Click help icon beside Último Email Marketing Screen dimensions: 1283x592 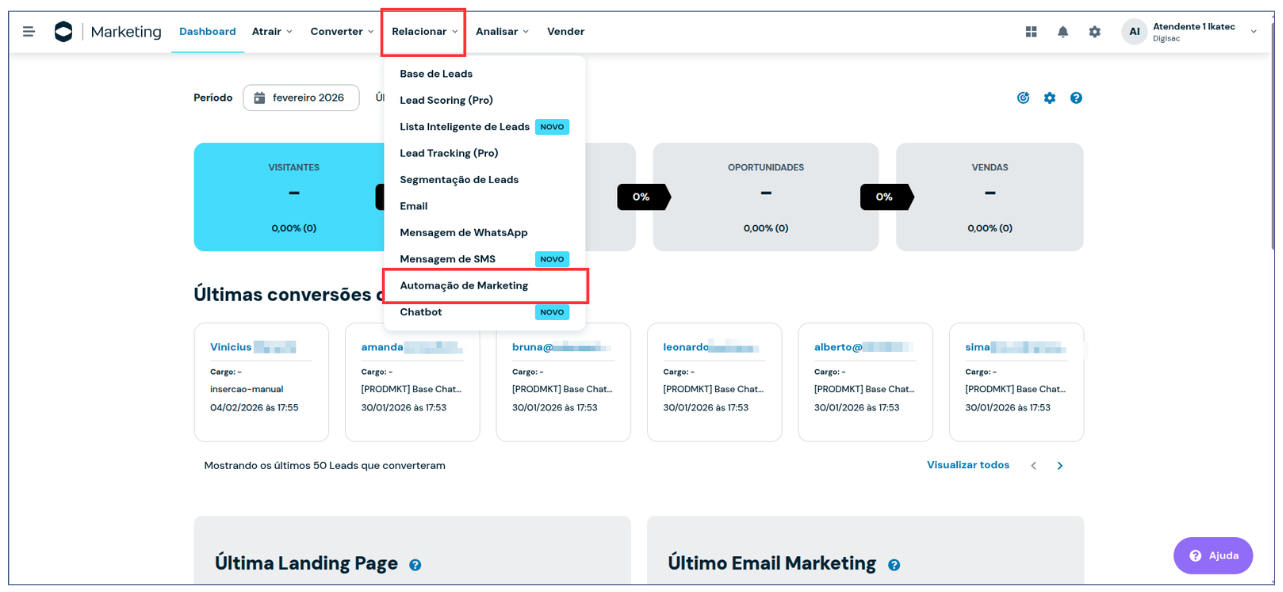894,565
